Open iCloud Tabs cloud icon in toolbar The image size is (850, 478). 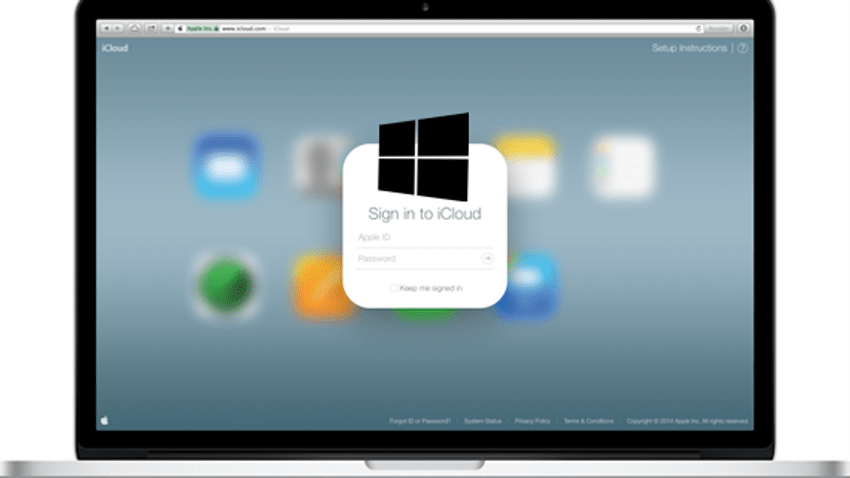[134, 28]
